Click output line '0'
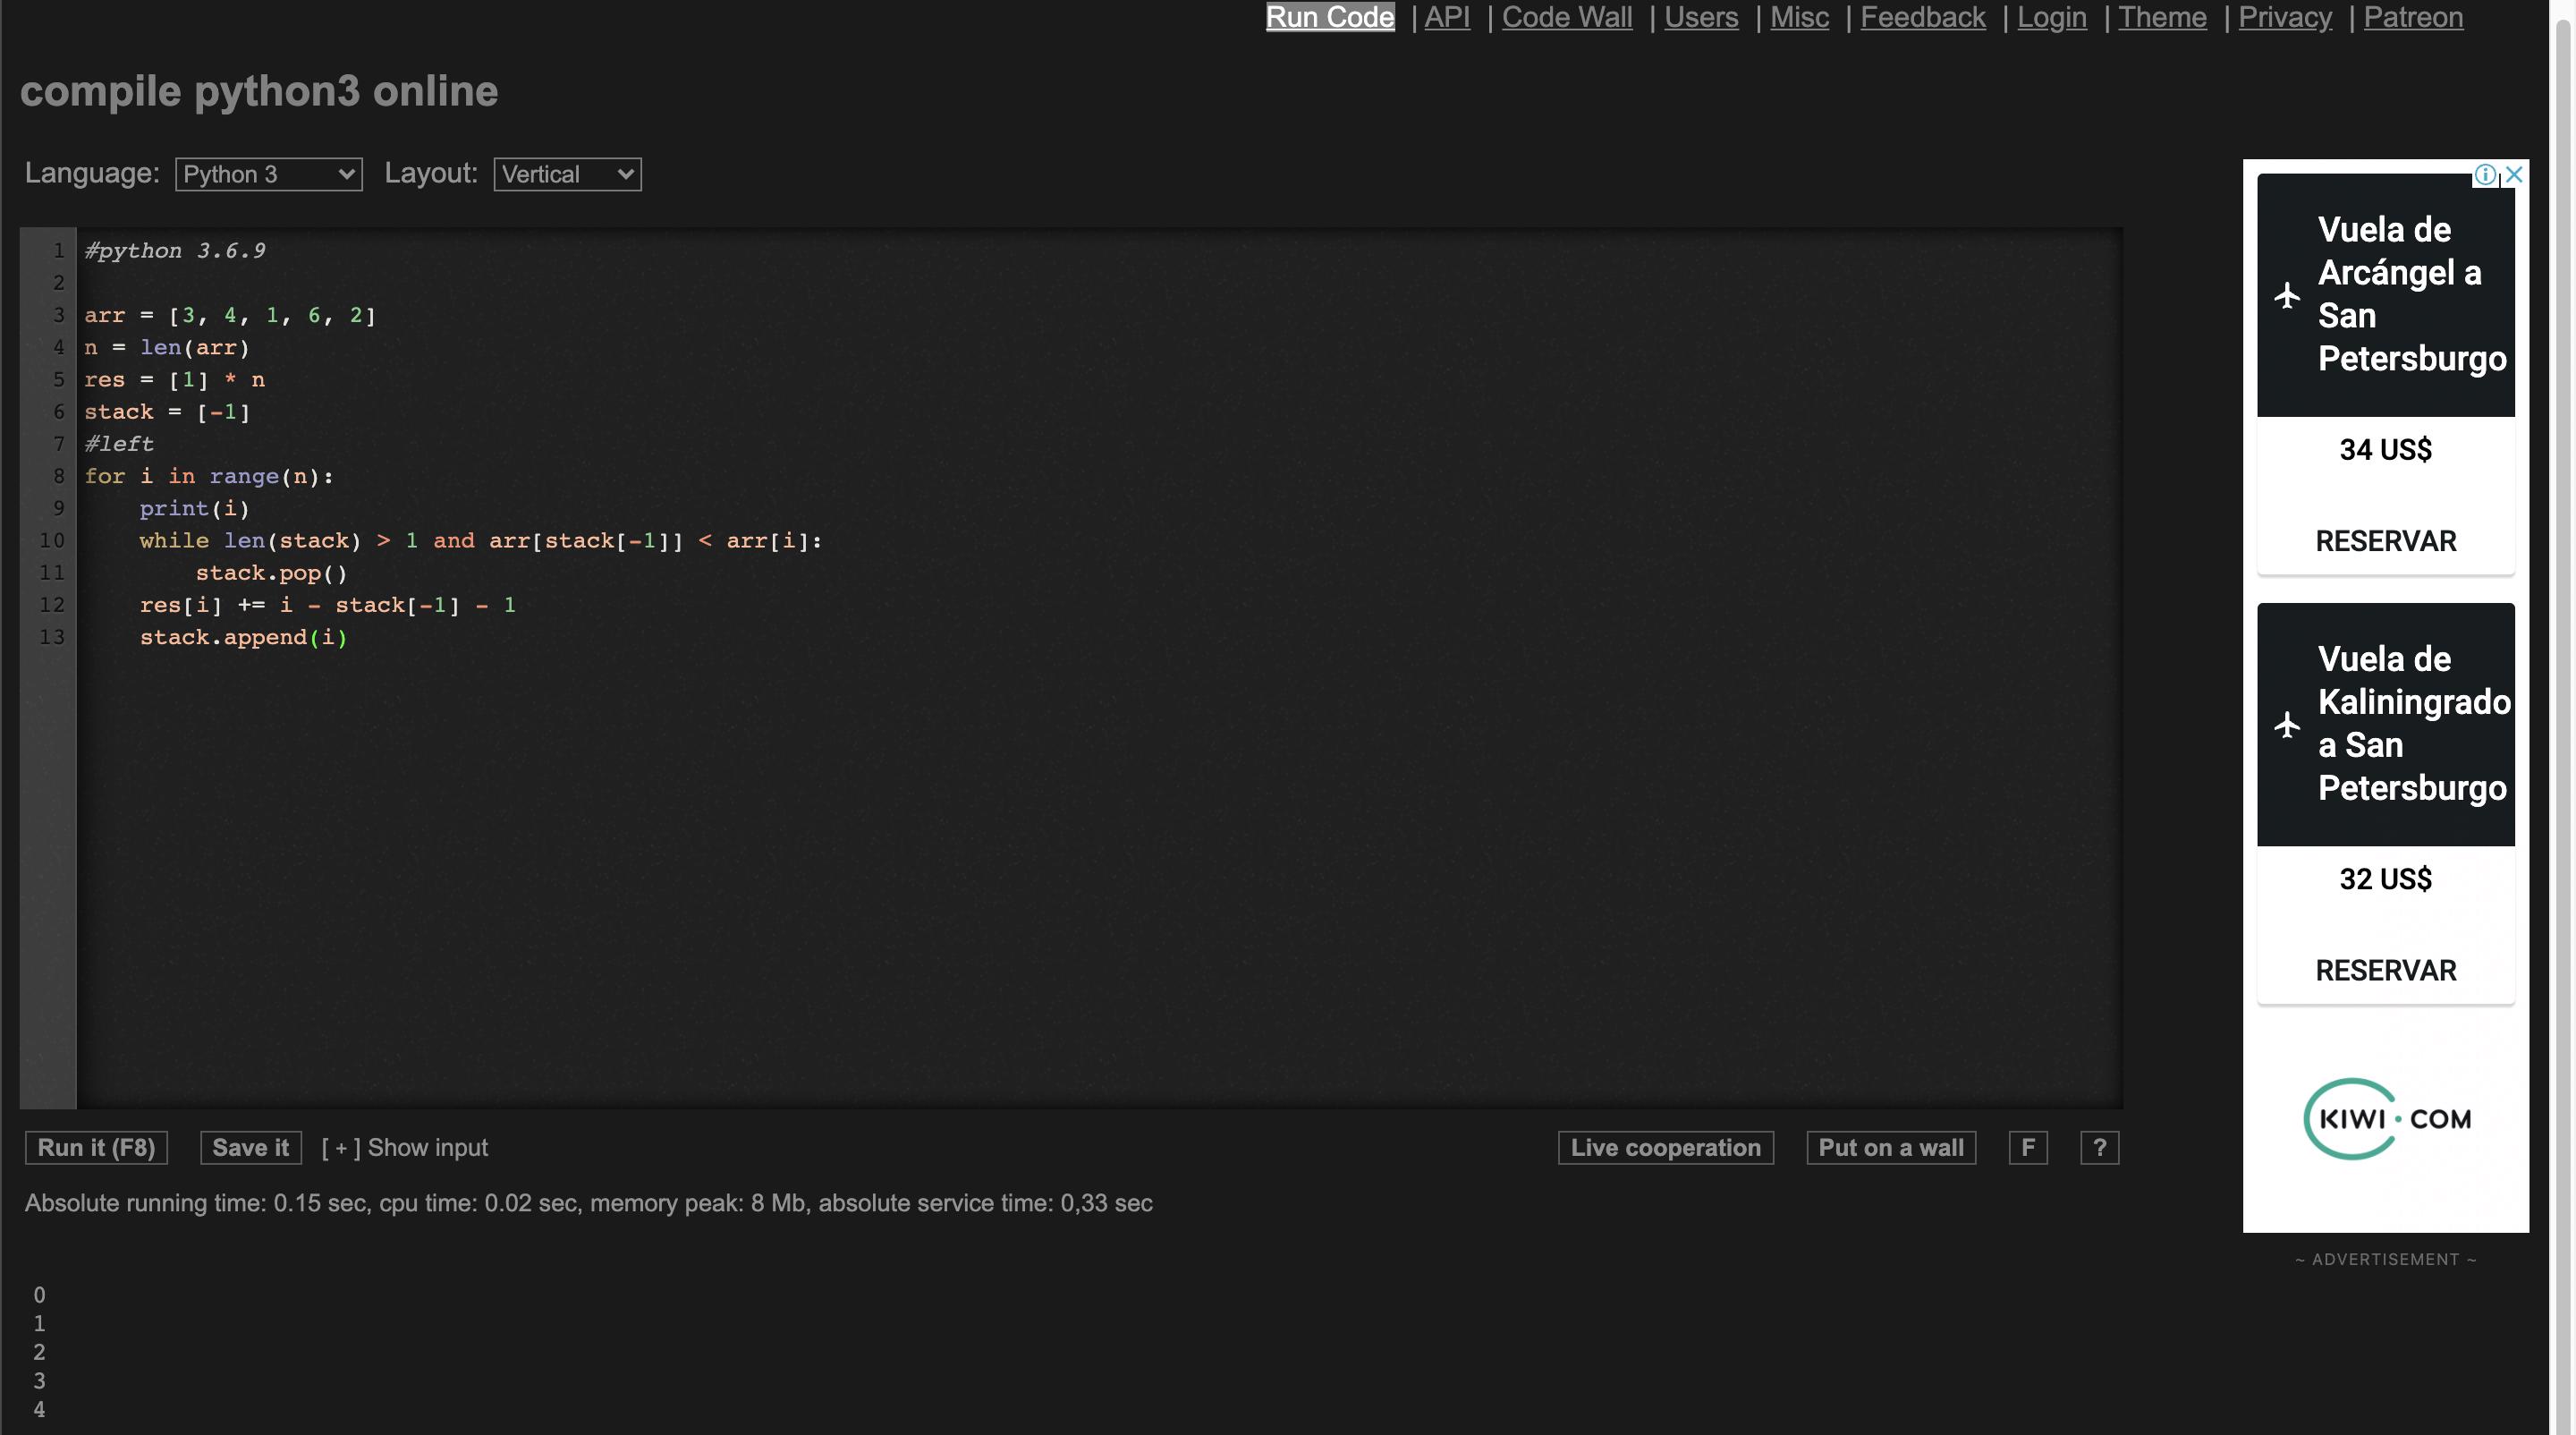Viewport: 2576px width, 1435px height. (39, 1295)
